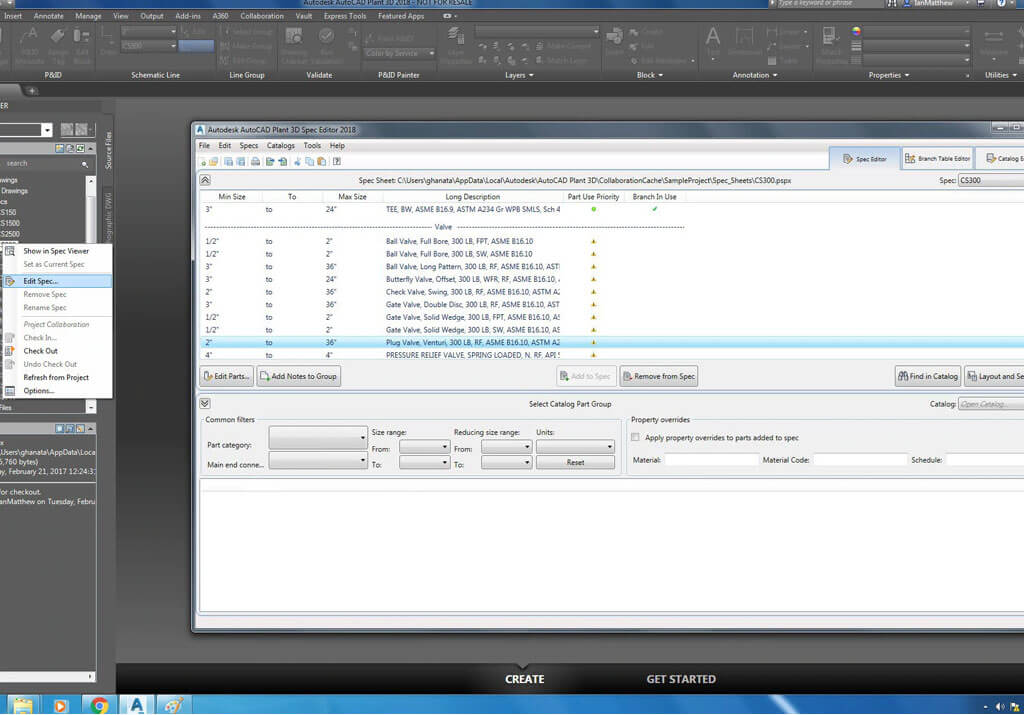
Task: Click the Edit Parts... button
Action: pos(227,377)
